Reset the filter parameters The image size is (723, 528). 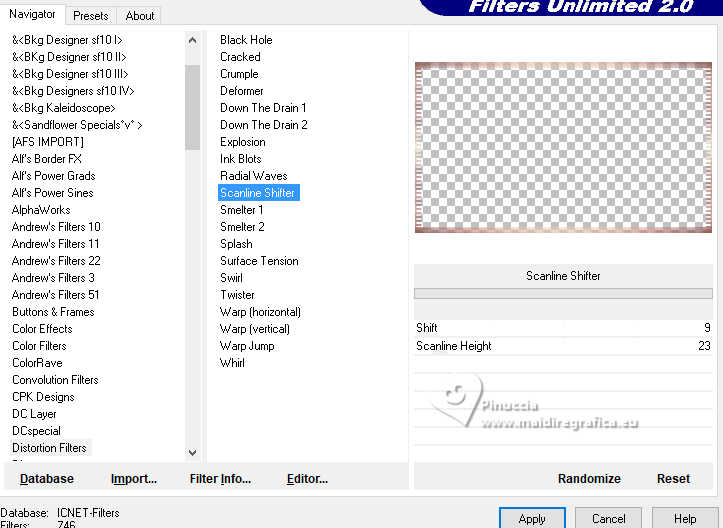coord(673,479)
